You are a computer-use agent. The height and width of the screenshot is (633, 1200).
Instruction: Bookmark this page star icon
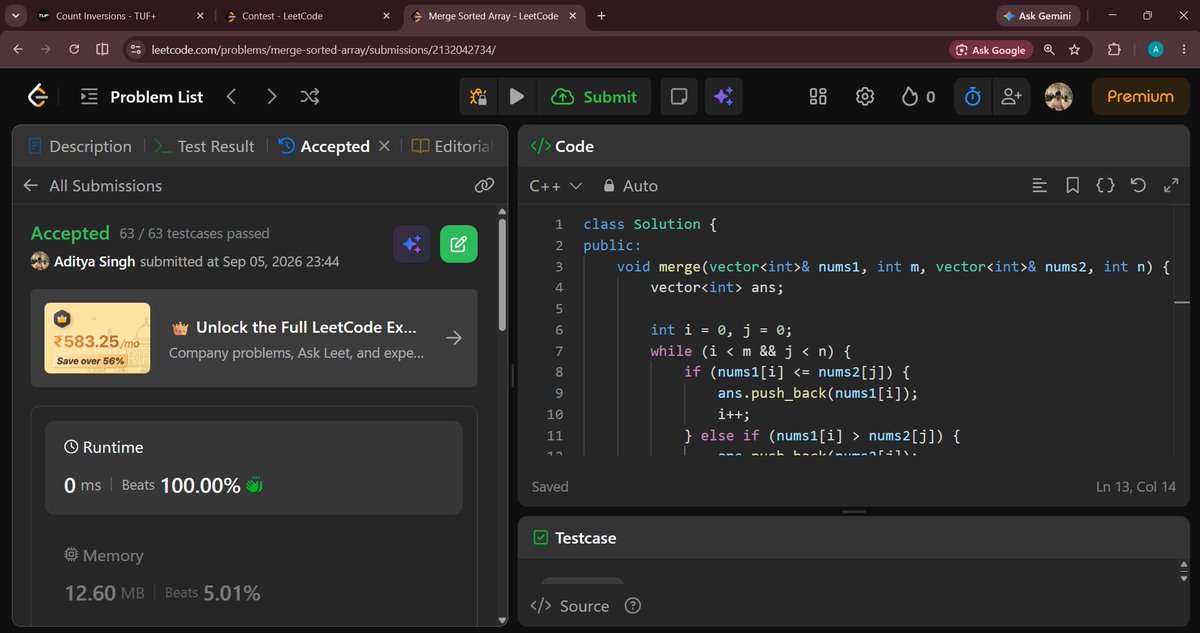coord(1074,49)
